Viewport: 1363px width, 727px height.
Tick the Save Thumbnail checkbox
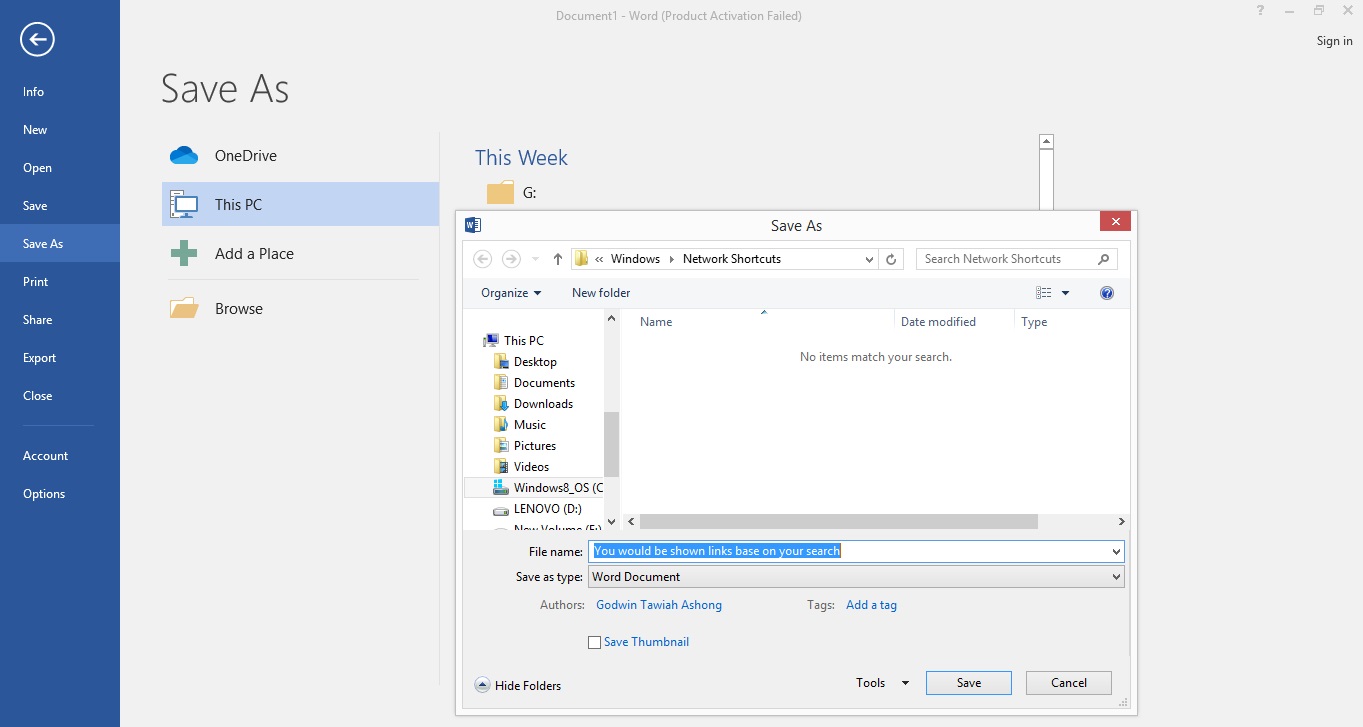click(595, 643)
